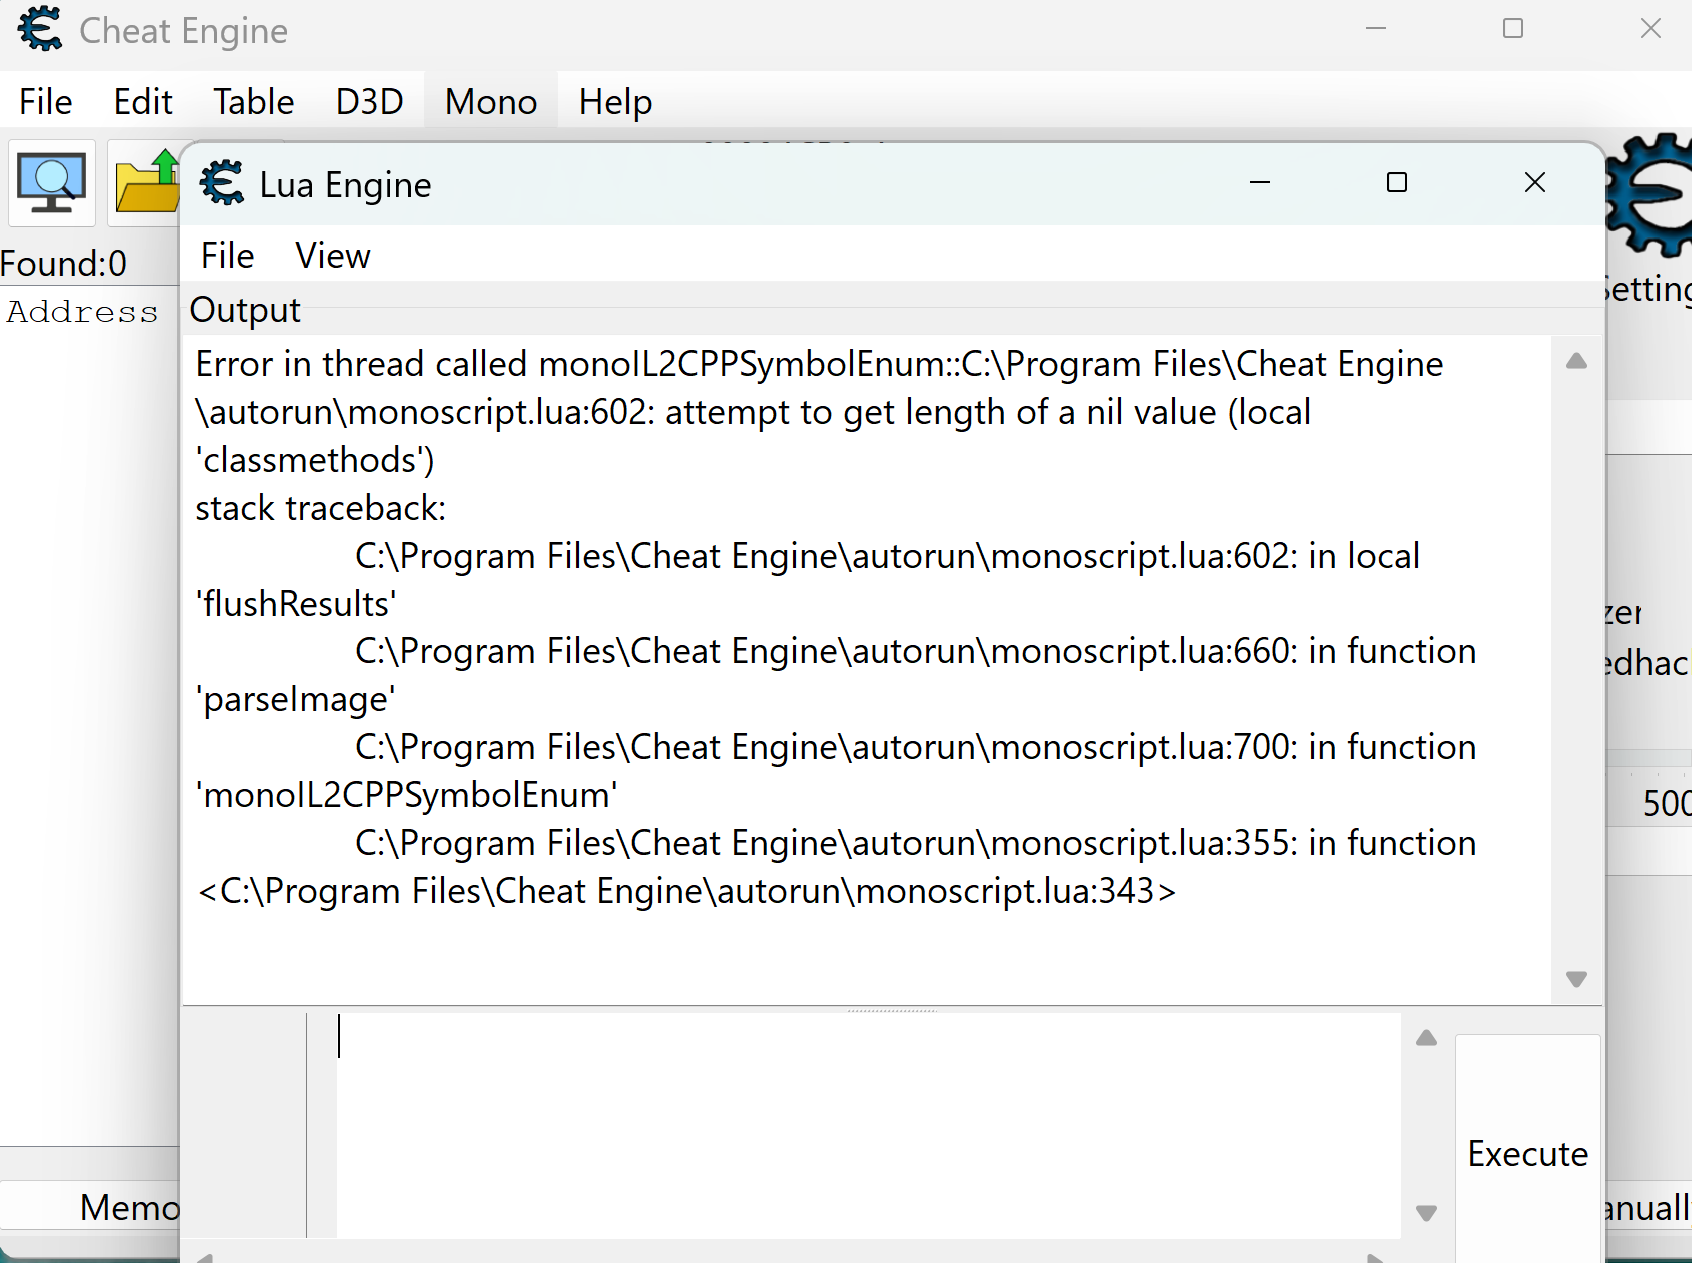
Task: Minimize the Lua Engine window
Action: pos(1260,183)
